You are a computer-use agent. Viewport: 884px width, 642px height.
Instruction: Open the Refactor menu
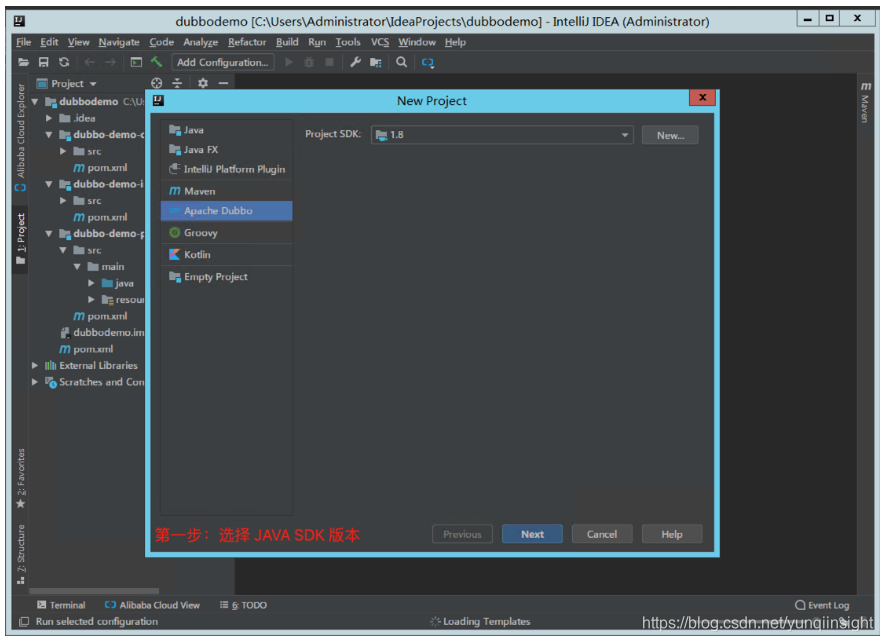click(247, 42)
